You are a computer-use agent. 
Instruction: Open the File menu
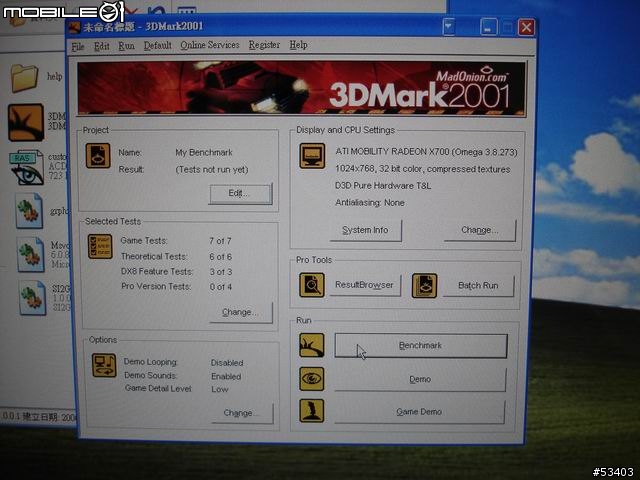78,47
